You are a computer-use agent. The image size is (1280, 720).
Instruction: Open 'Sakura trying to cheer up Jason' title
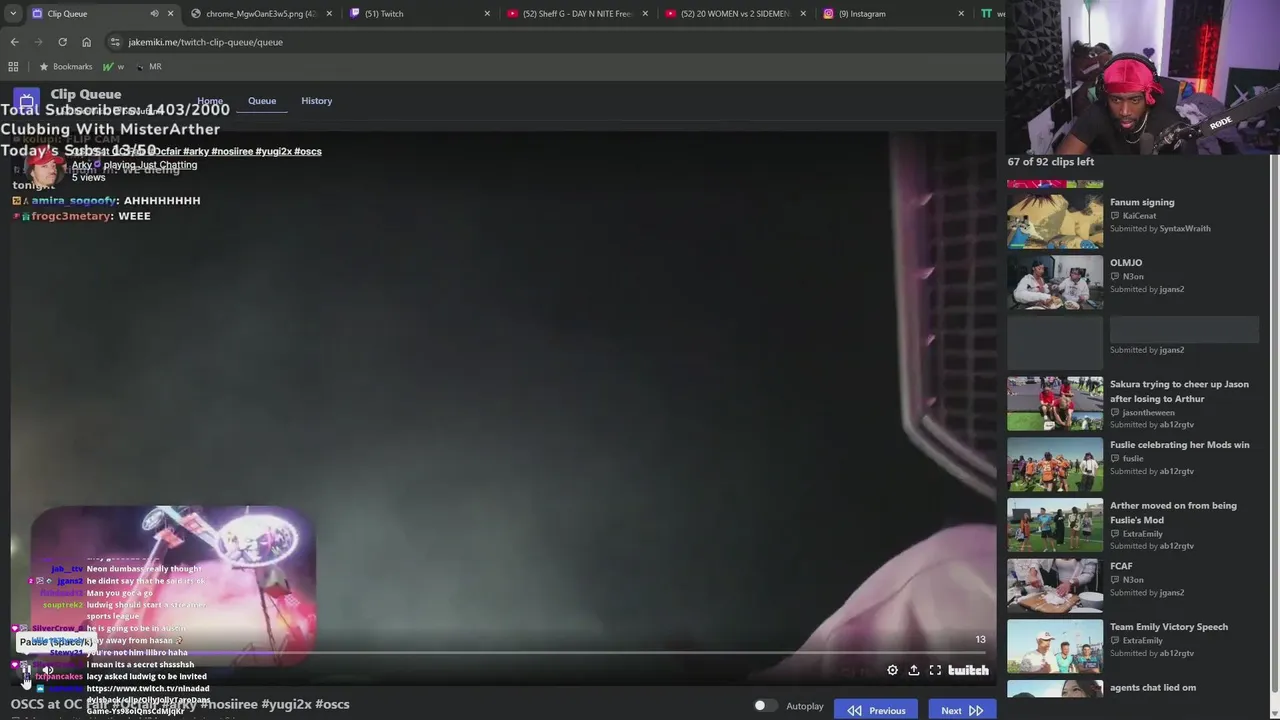[1179, 391]
